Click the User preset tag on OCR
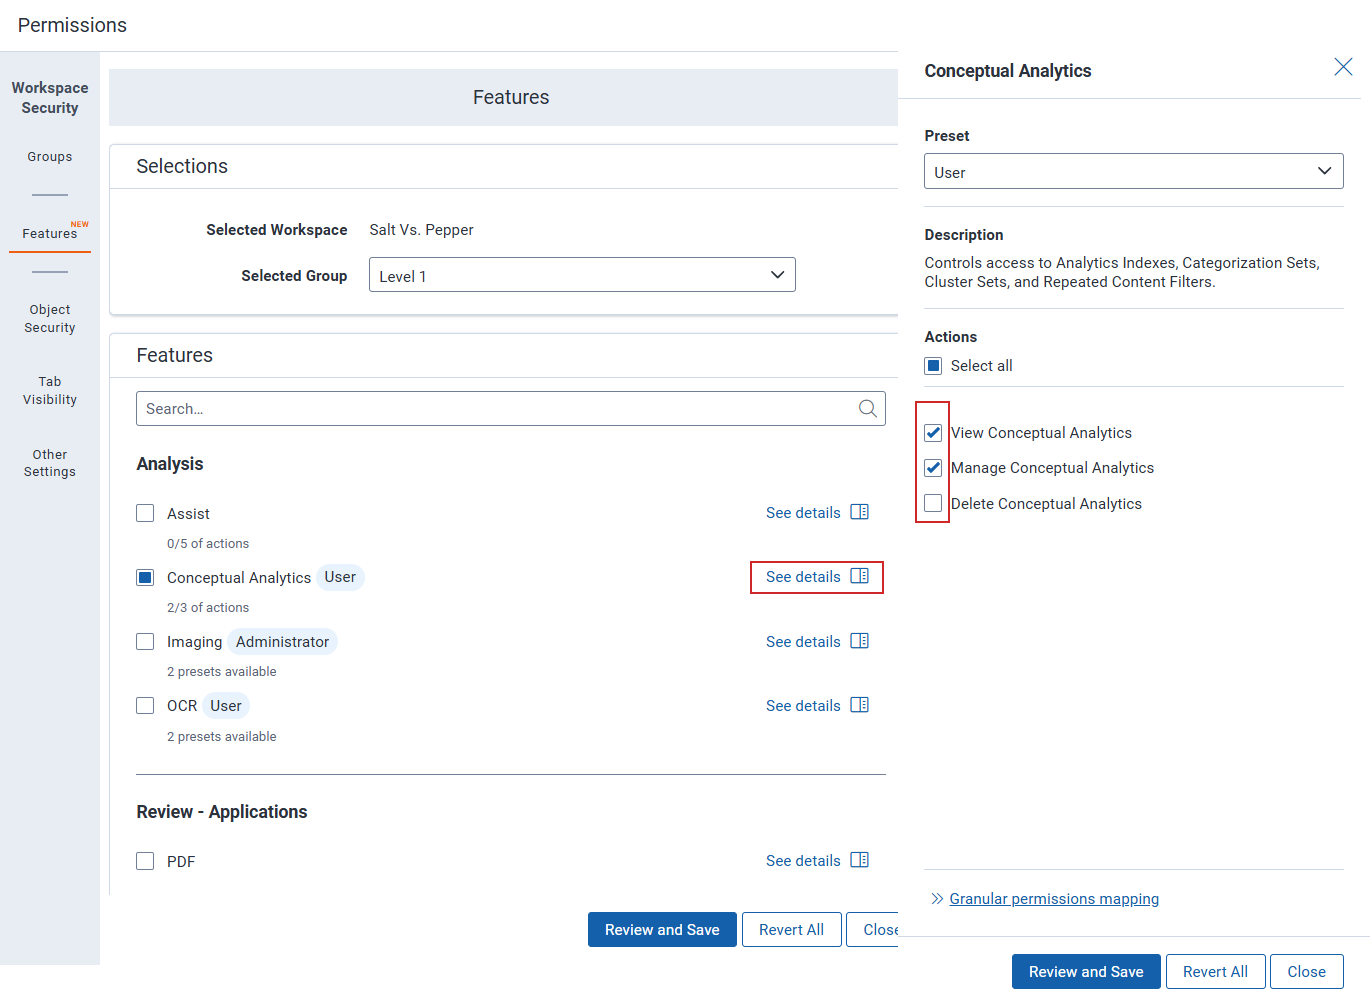Viewport: 1370px width, 1006px height. point(226,705)
